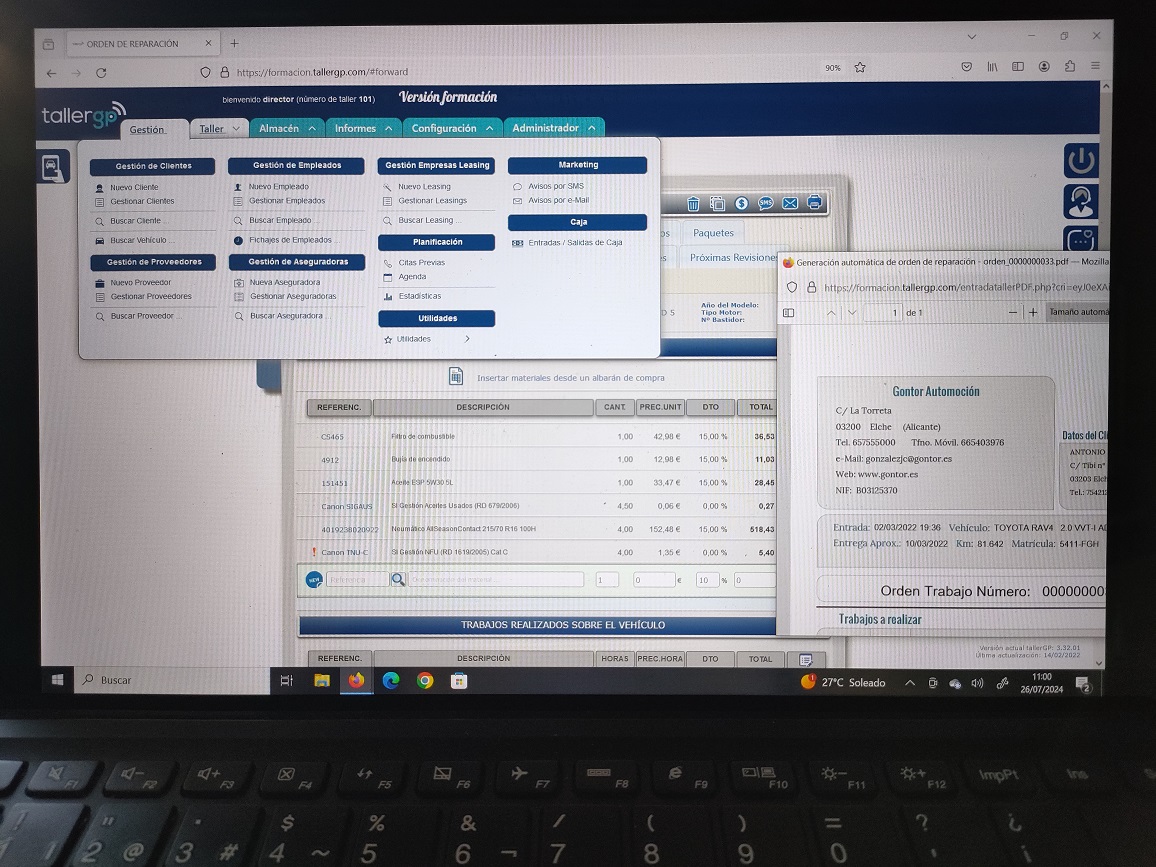Click PDF viewer zoom in plus button
The image size is (1156, 867).
(1033, 313)
